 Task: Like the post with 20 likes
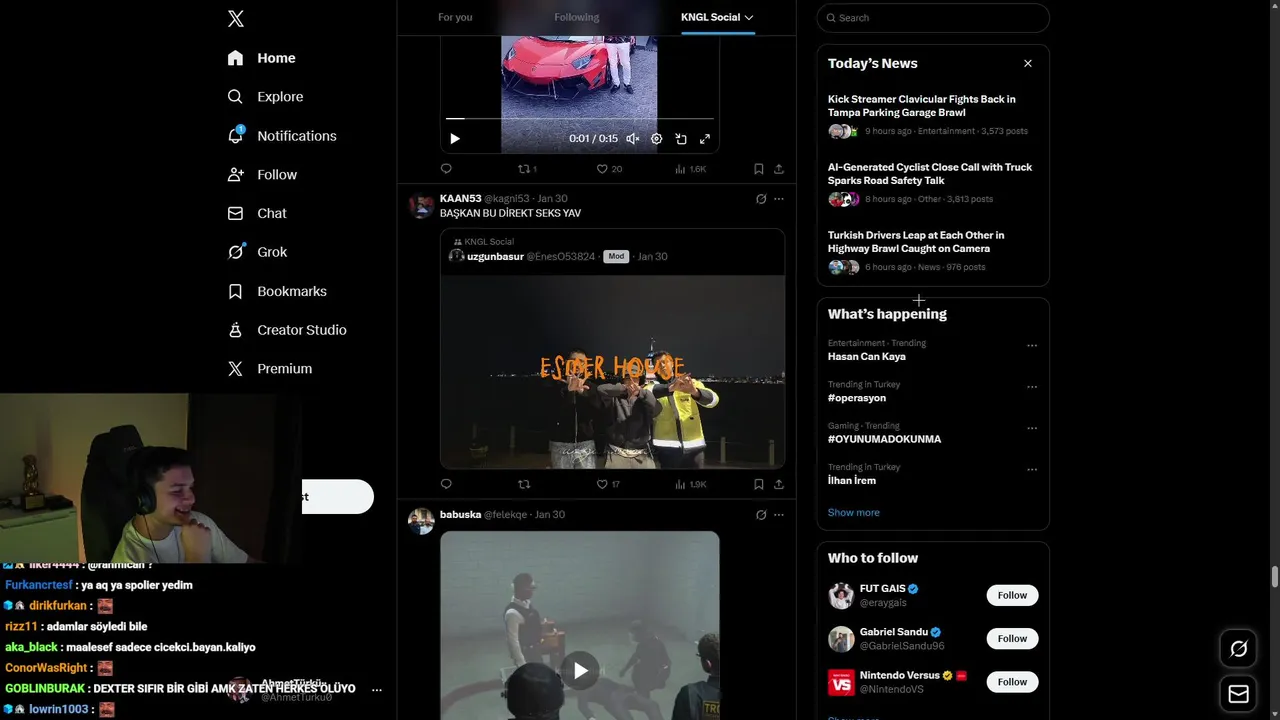(609, 169)
